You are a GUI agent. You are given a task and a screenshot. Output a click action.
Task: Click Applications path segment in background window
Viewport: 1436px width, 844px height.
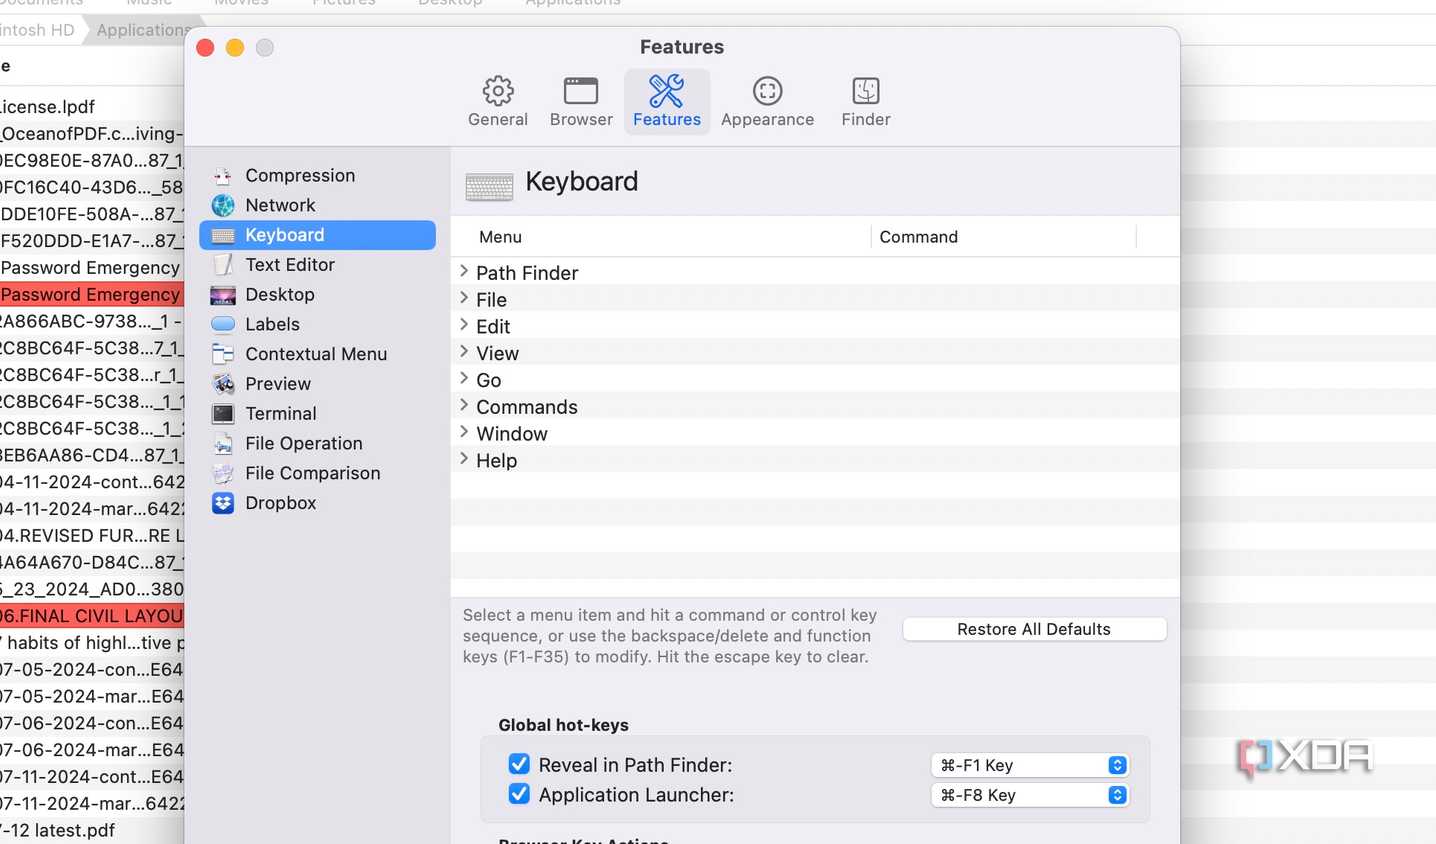(142, 30)
